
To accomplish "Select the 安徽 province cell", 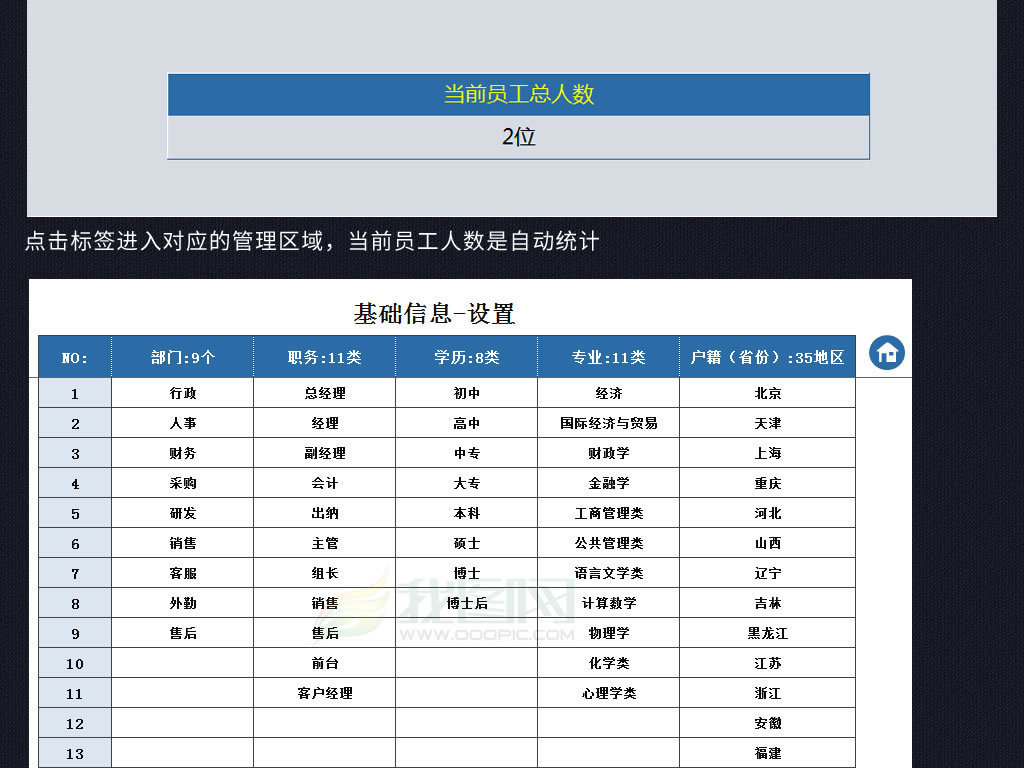I will (x=767, y=724).
